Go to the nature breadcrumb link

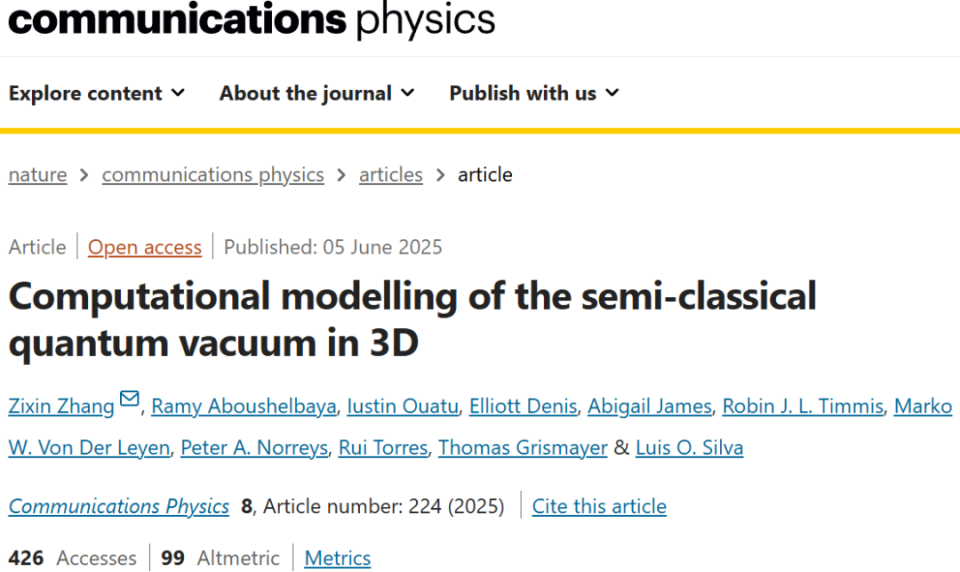pos(38,175)
